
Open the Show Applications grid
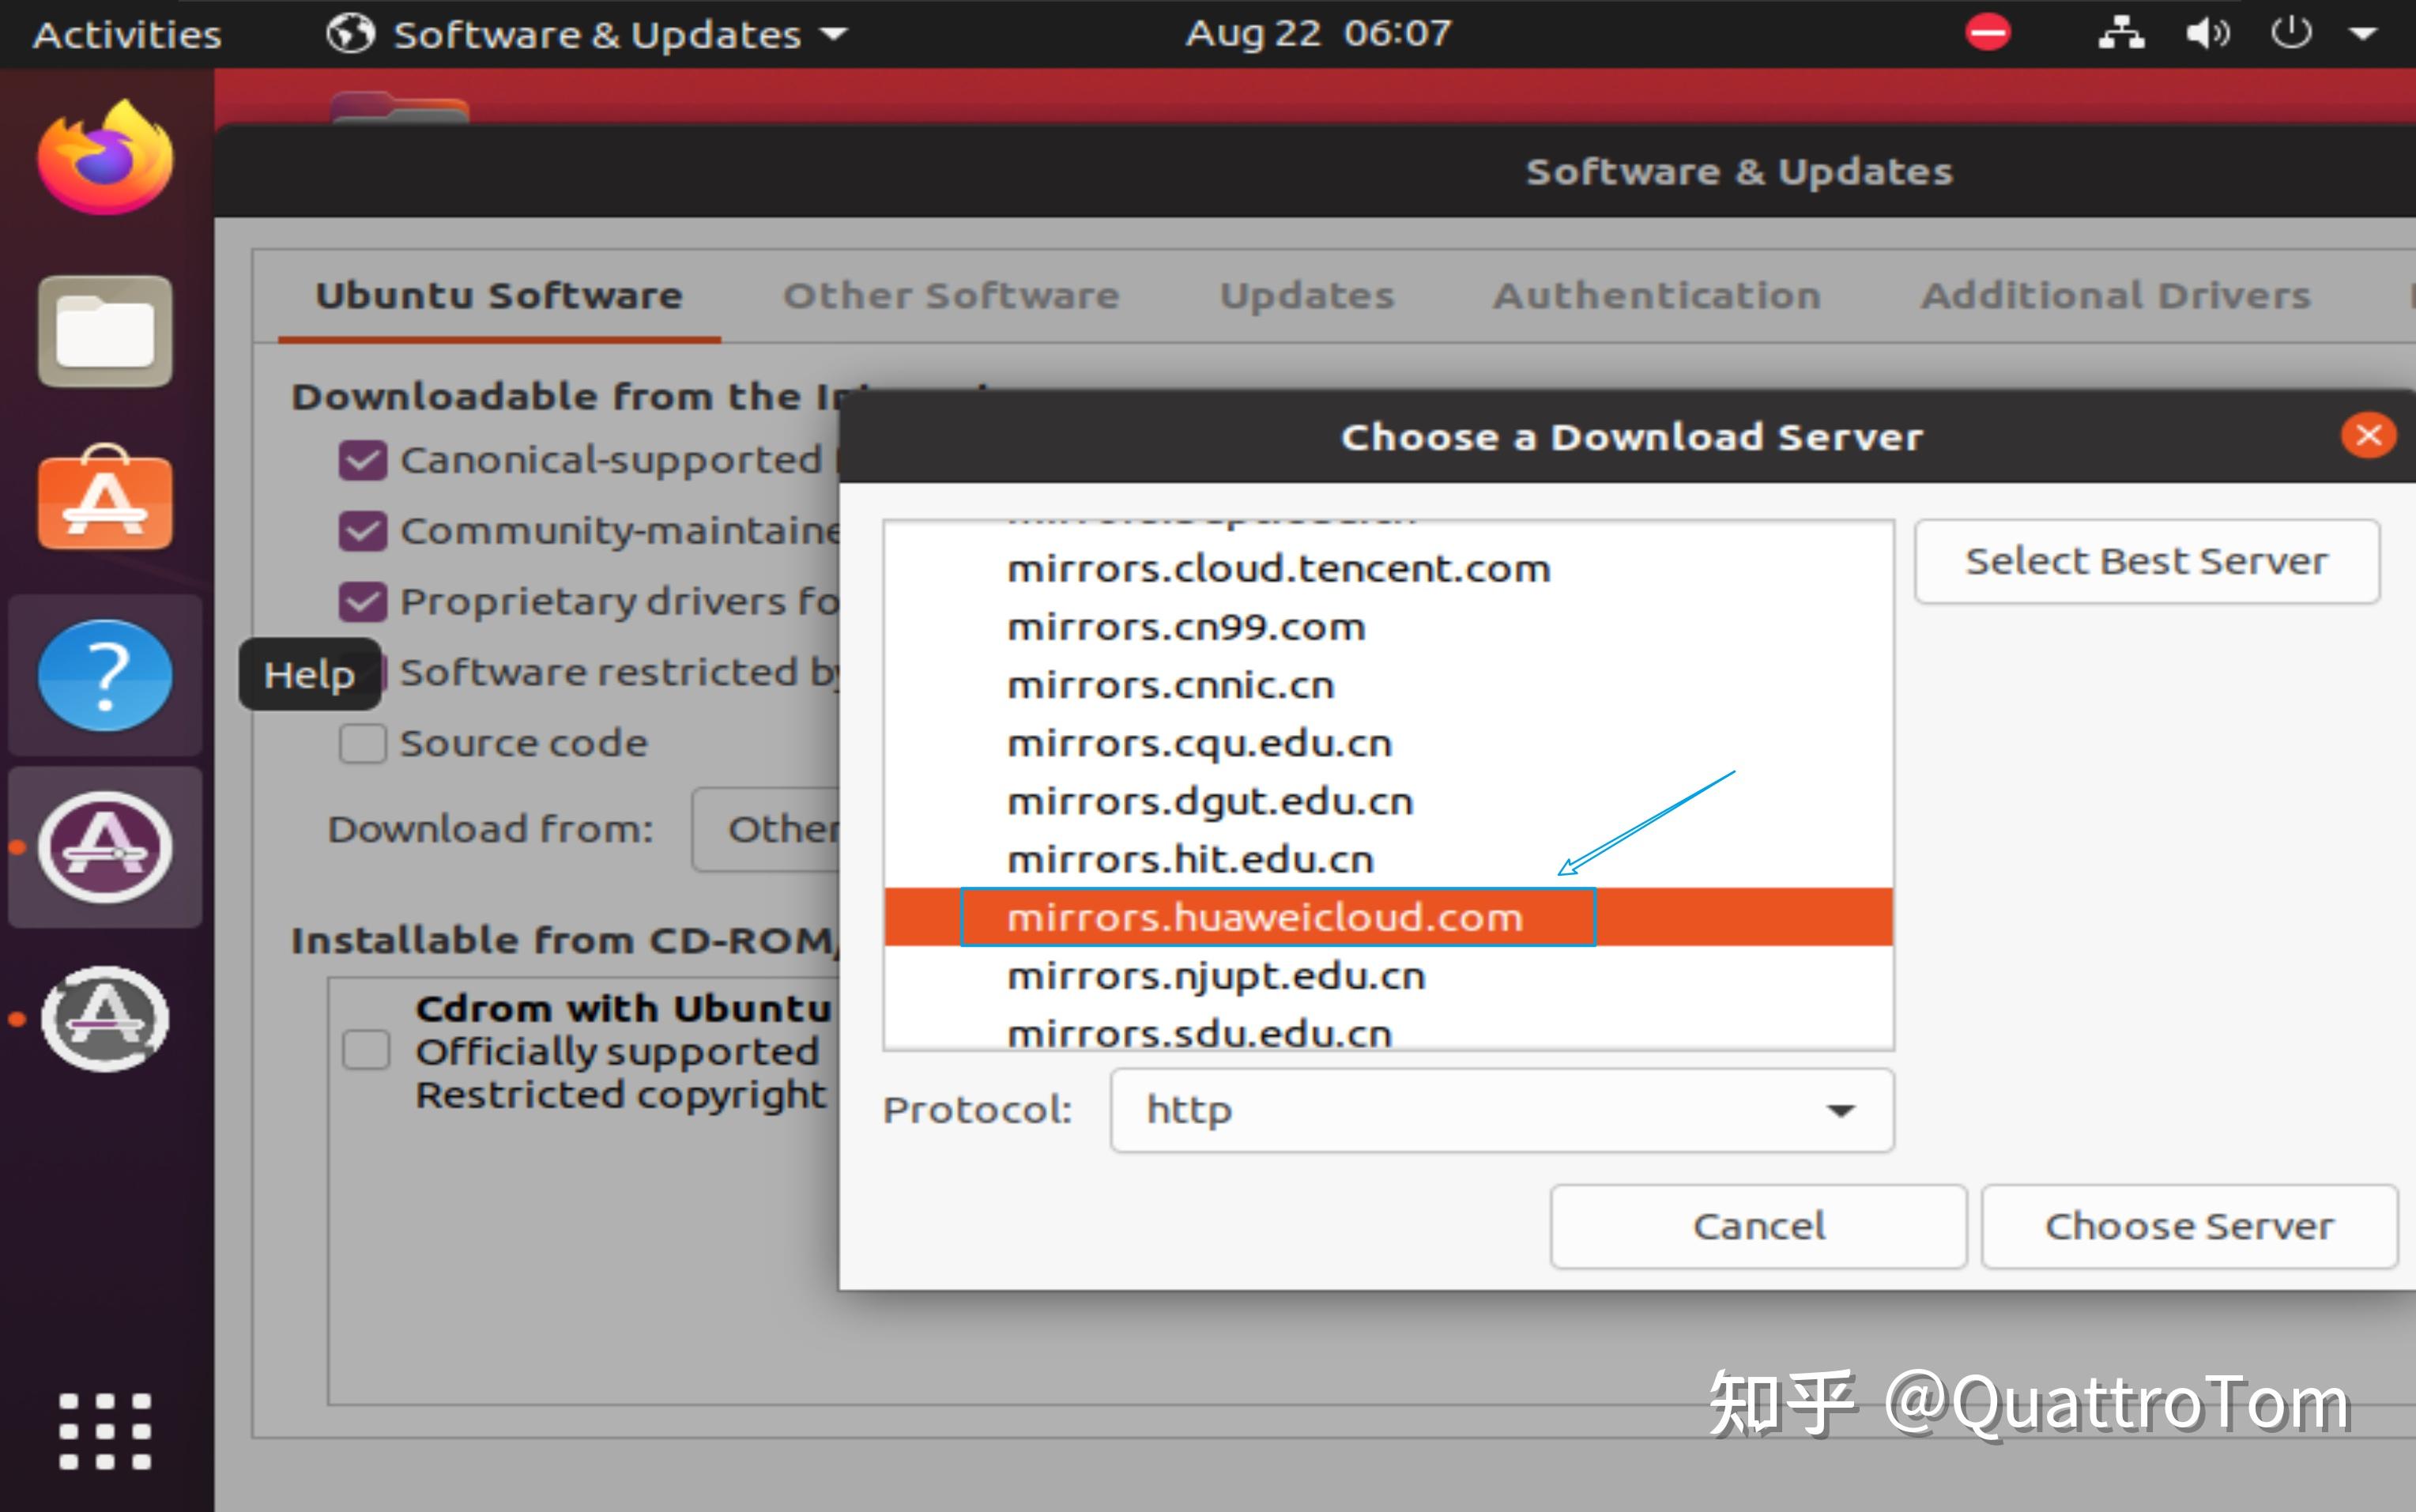[x=105, y=1431]
